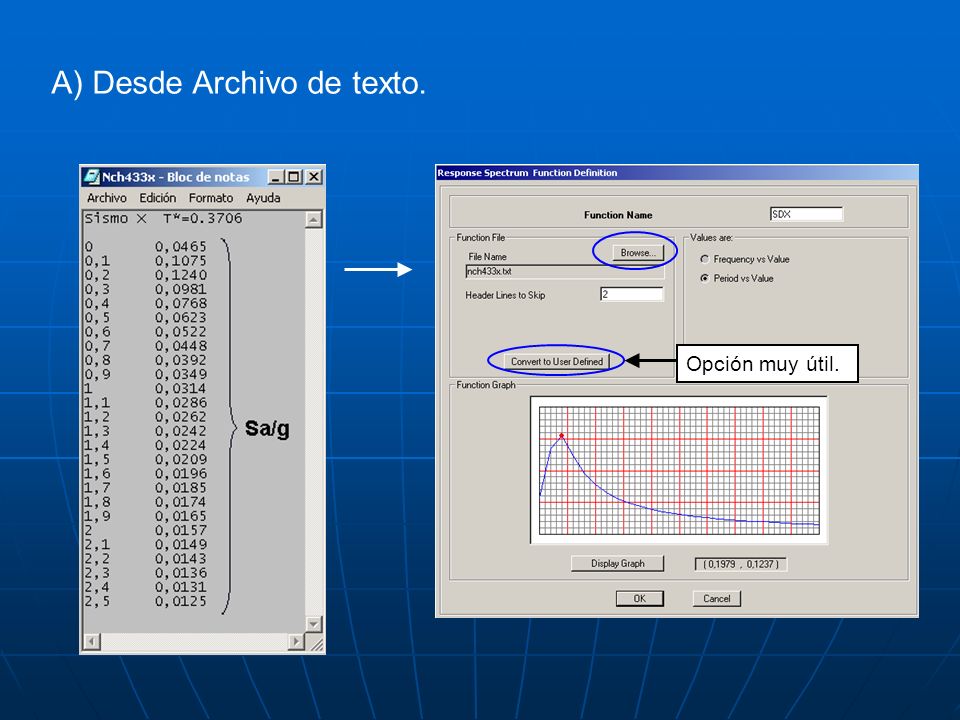Click Notepad vertical scrollbar down arrow

click(x=313, y=624)
